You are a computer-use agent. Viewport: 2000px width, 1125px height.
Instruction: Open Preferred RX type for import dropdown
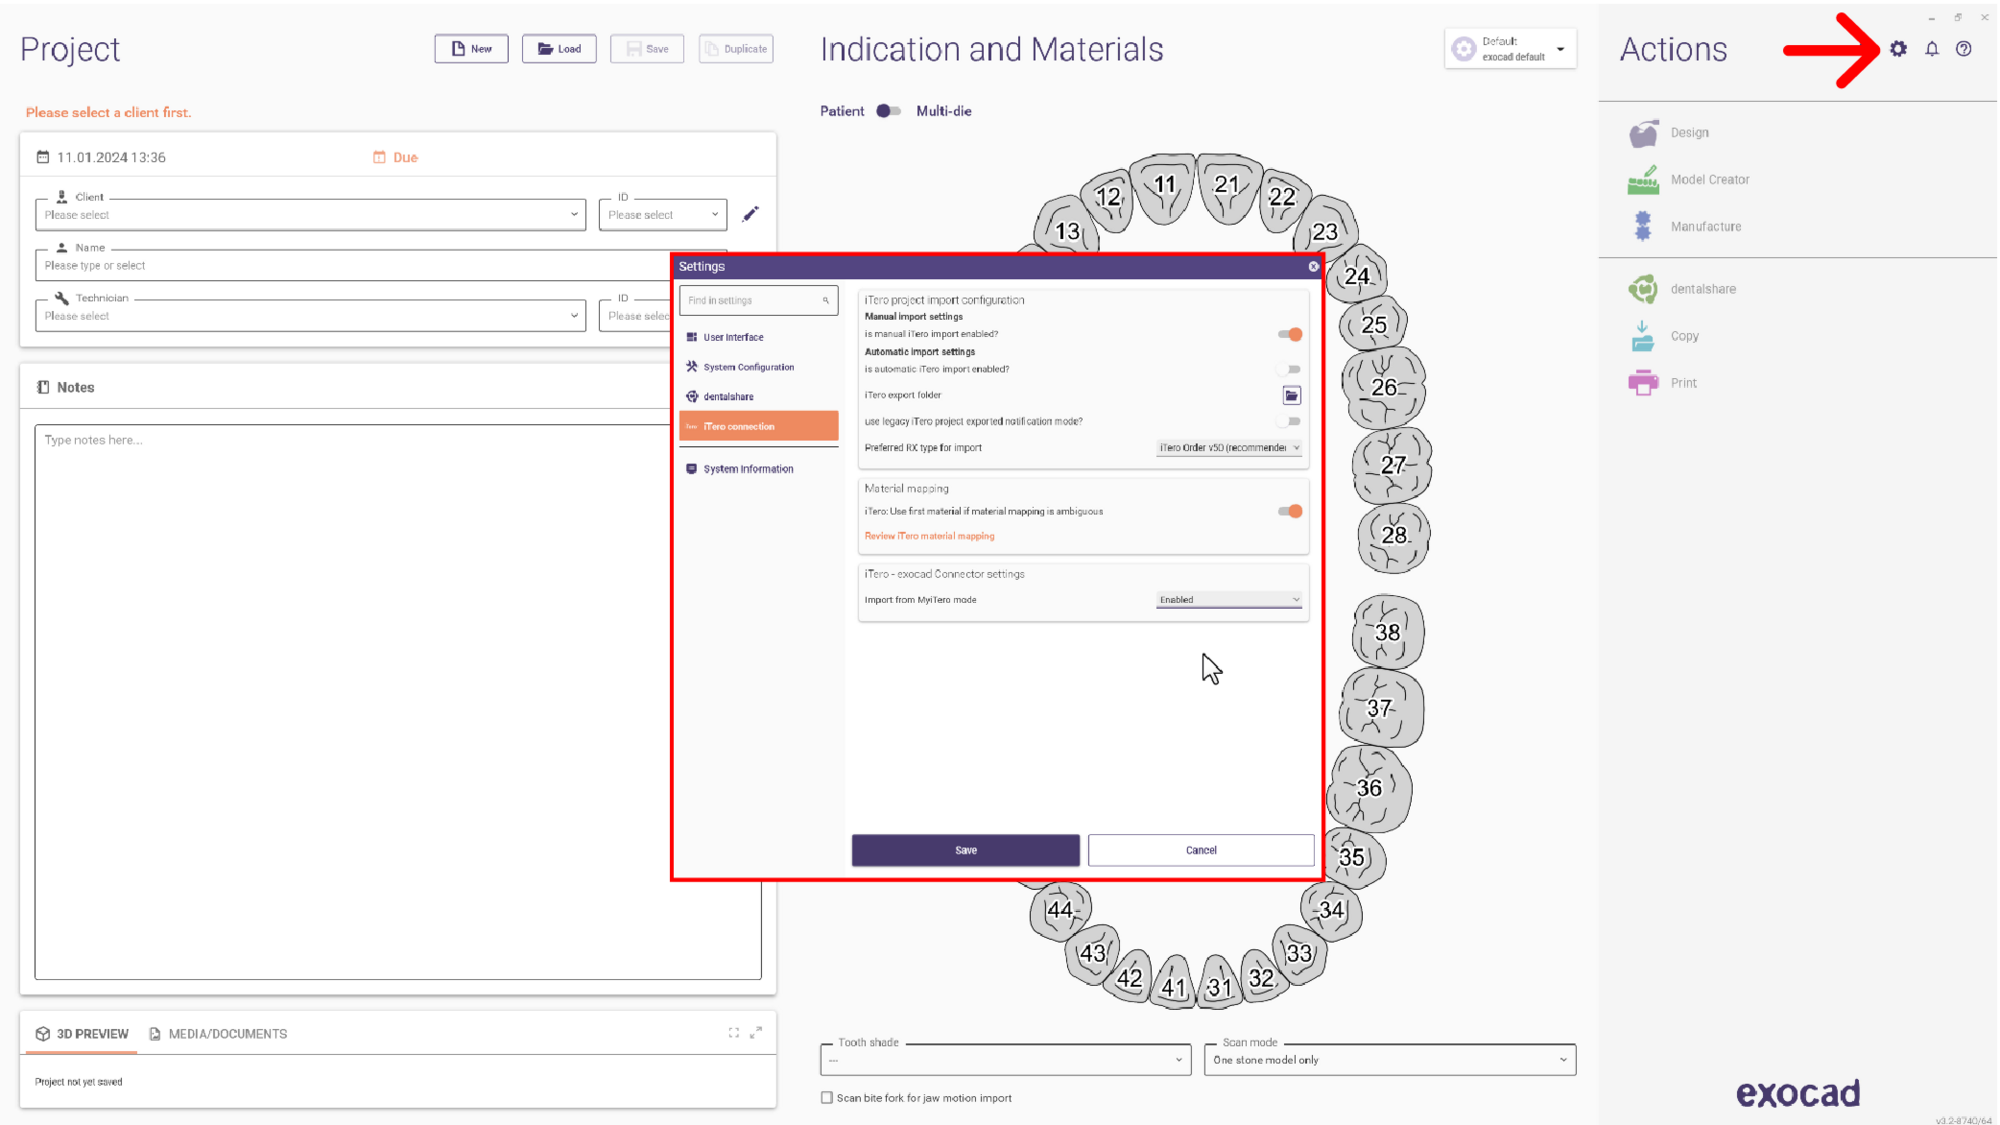[x=1229, y=448]
